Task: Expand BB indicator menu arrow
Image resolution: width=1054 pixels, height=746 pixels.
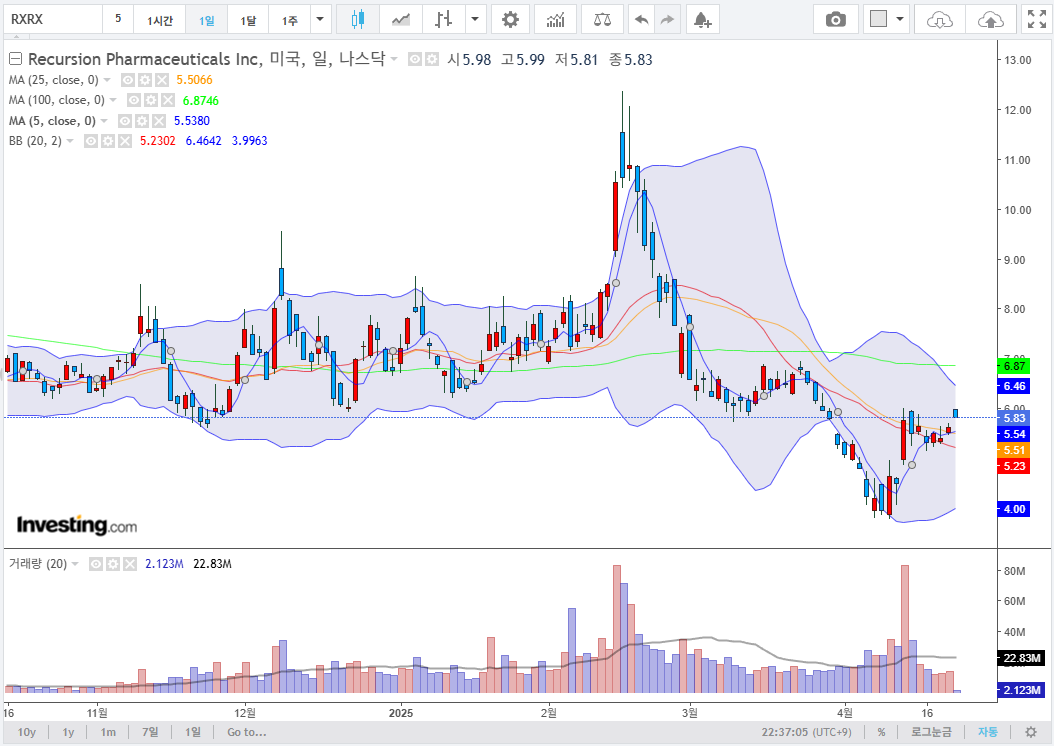Action: 70,141
